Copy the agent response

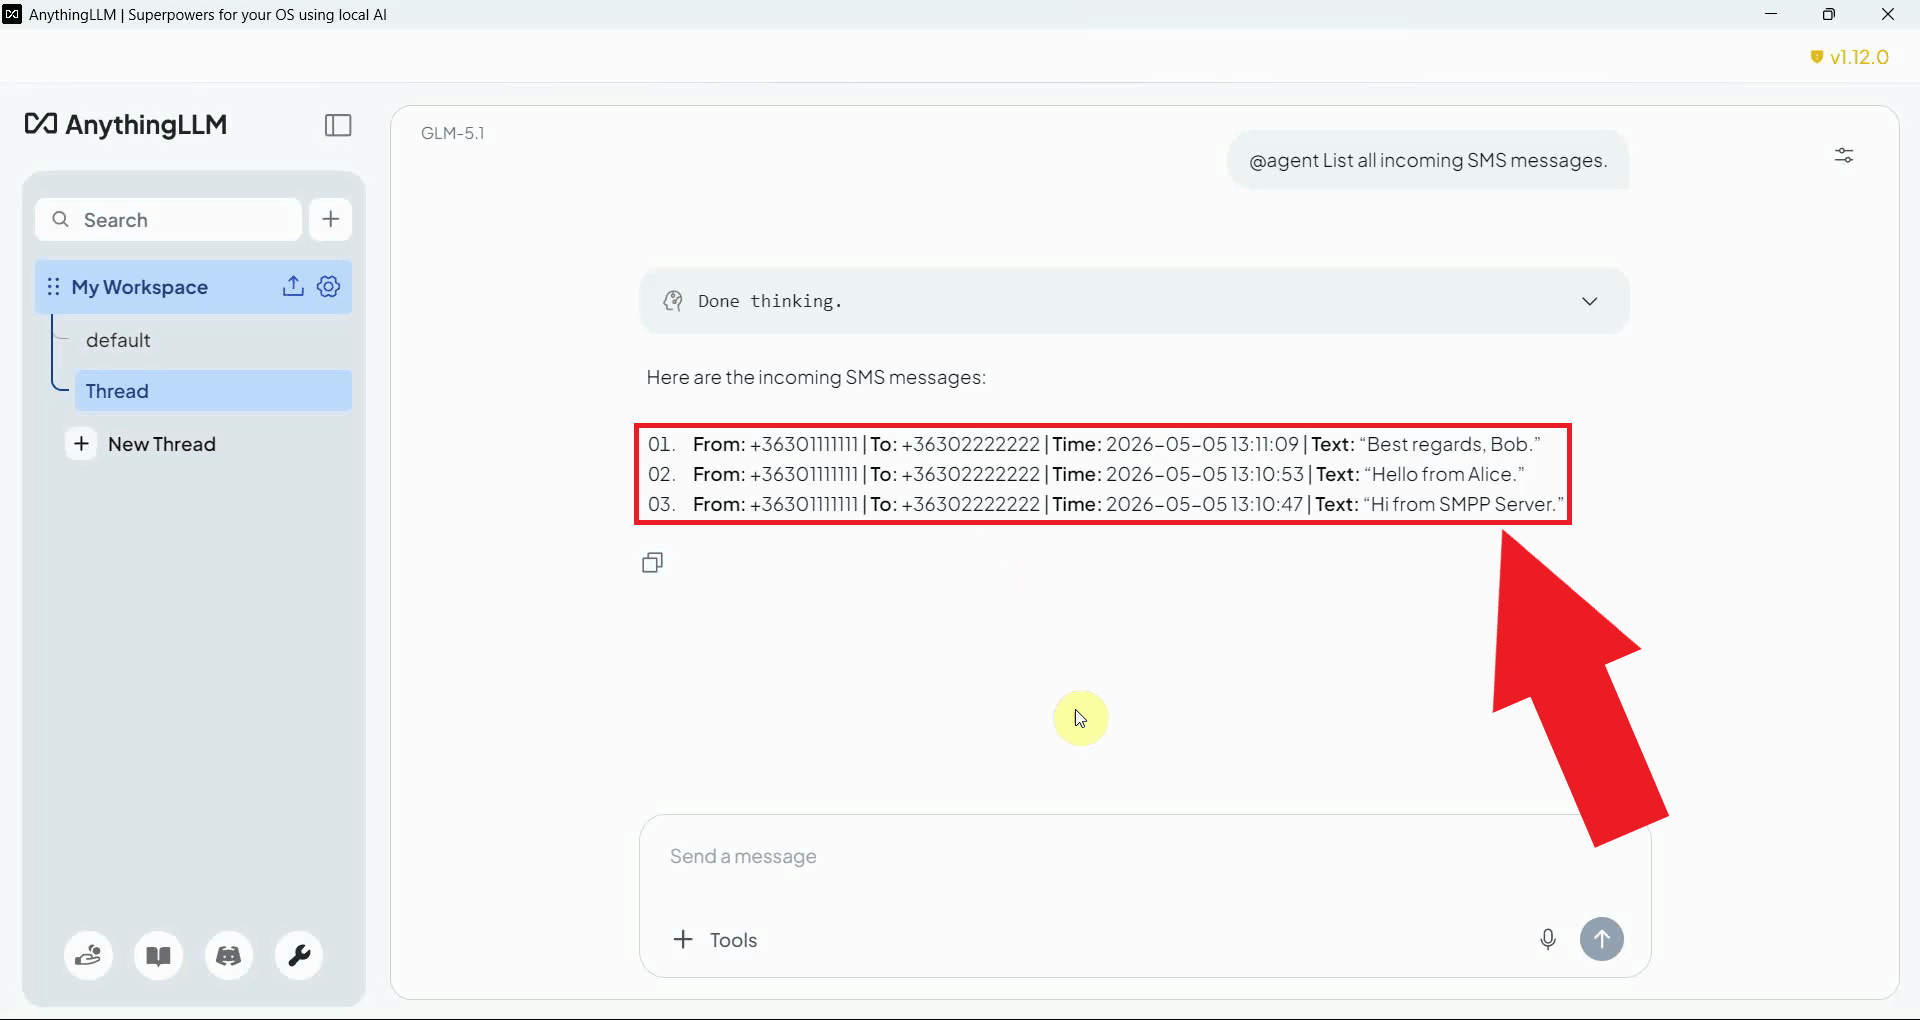point(652,563)
